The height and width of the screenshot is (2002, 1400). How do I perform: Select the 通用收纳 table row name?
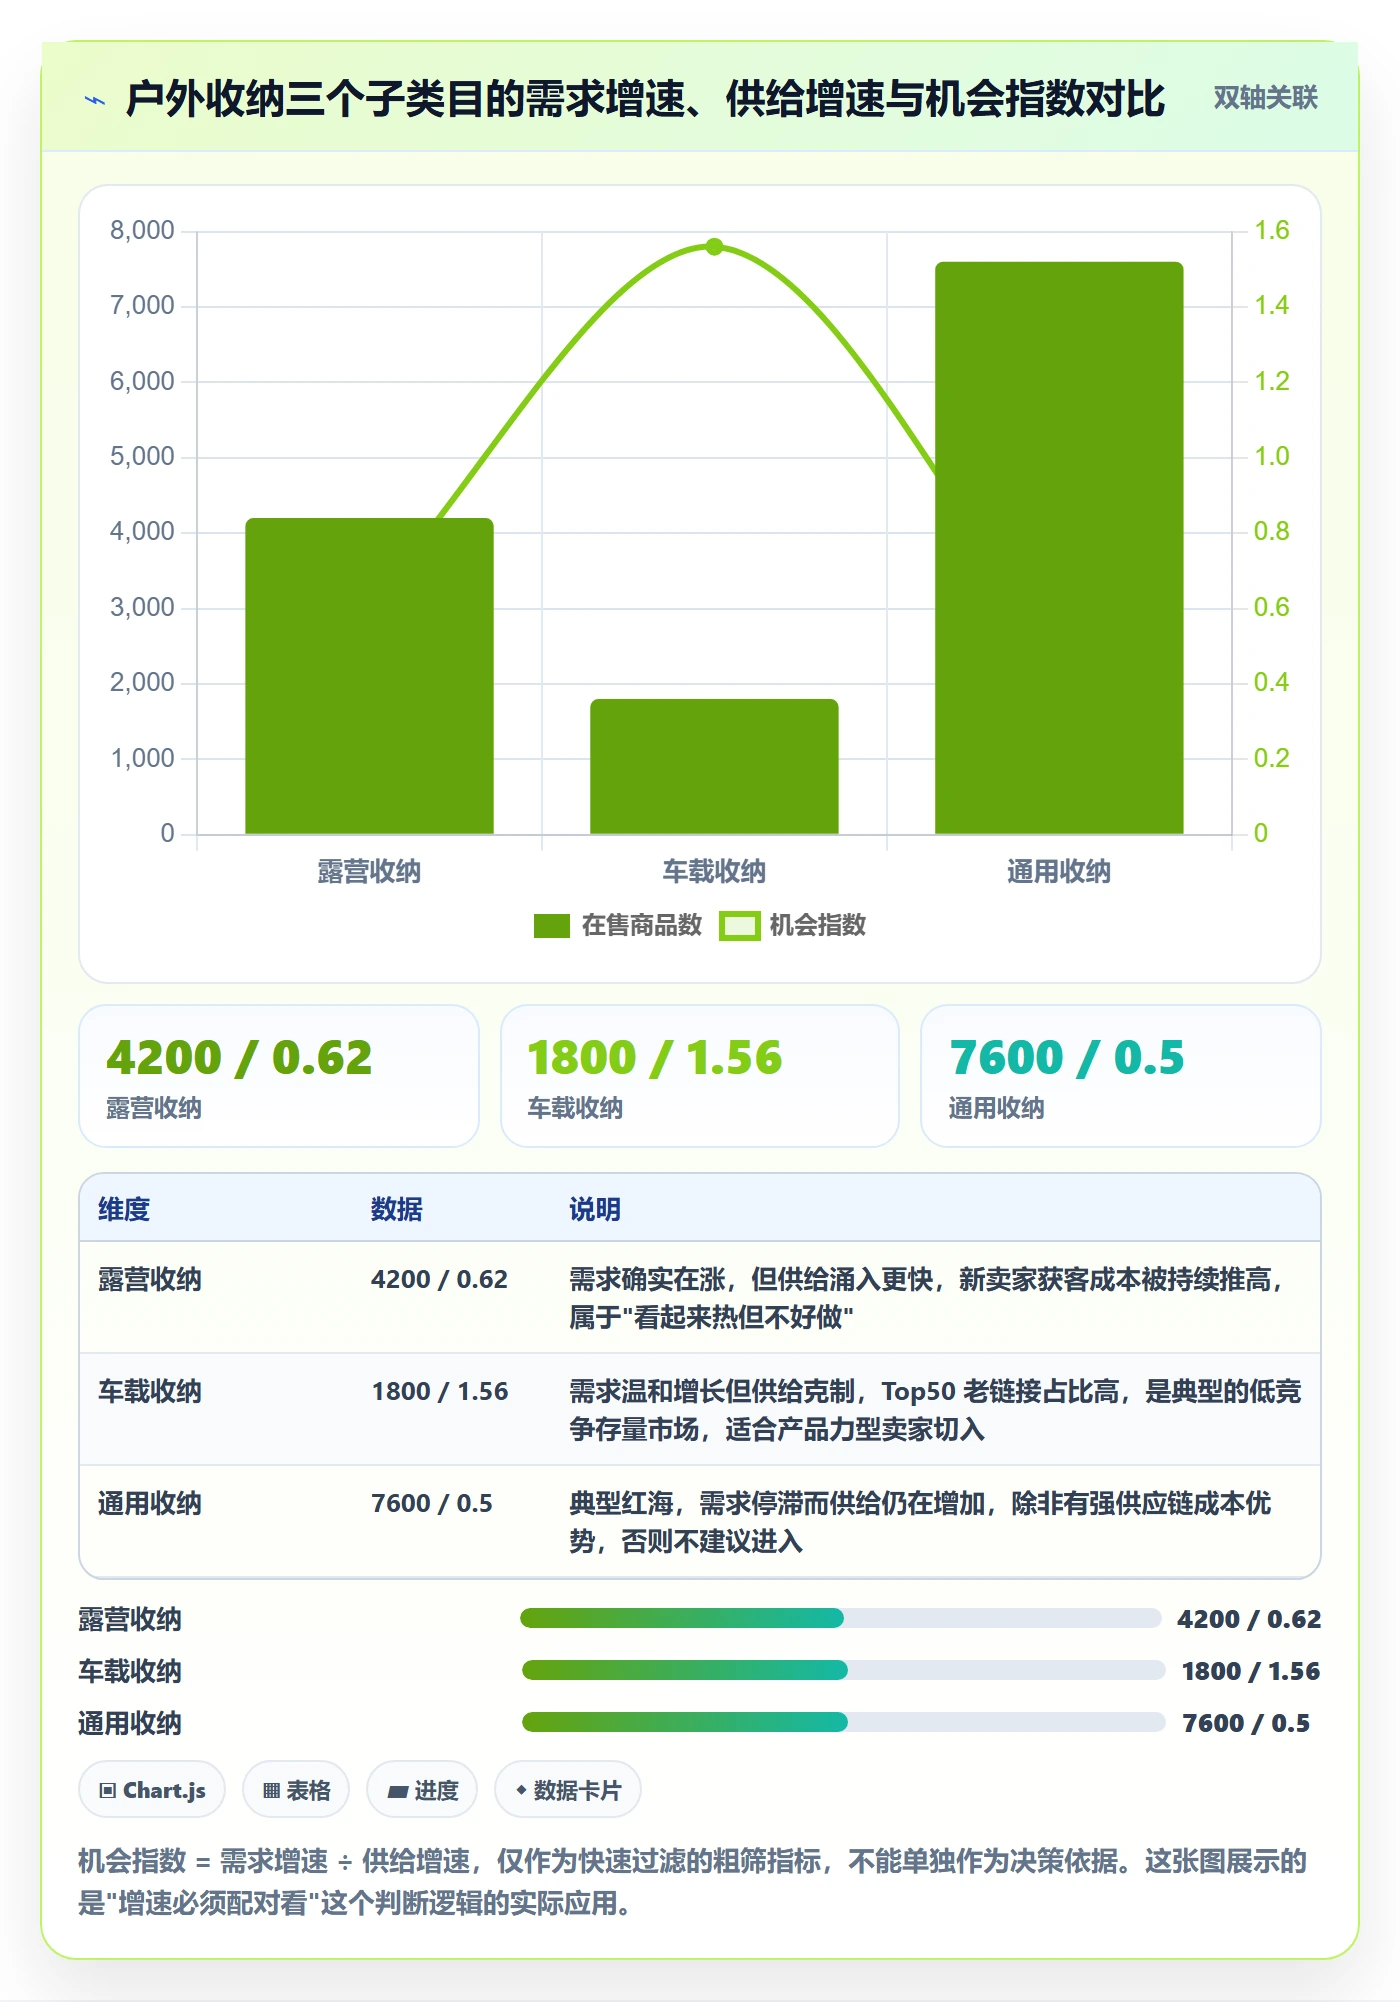(x=150, y=1503)
